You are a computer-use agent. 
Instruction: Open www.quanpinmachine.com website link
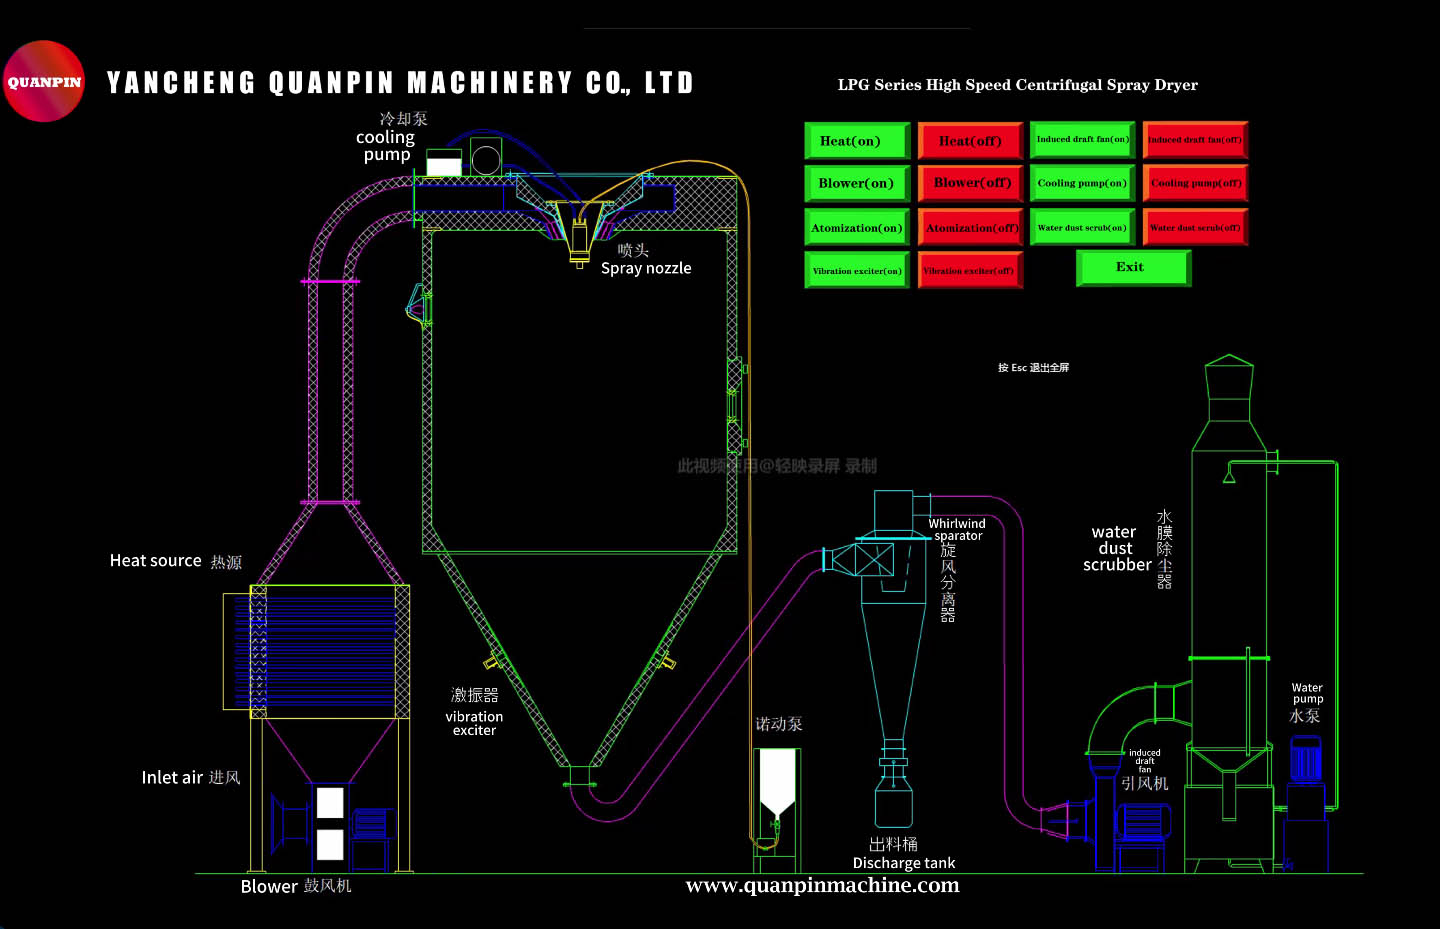click(822, 885)
